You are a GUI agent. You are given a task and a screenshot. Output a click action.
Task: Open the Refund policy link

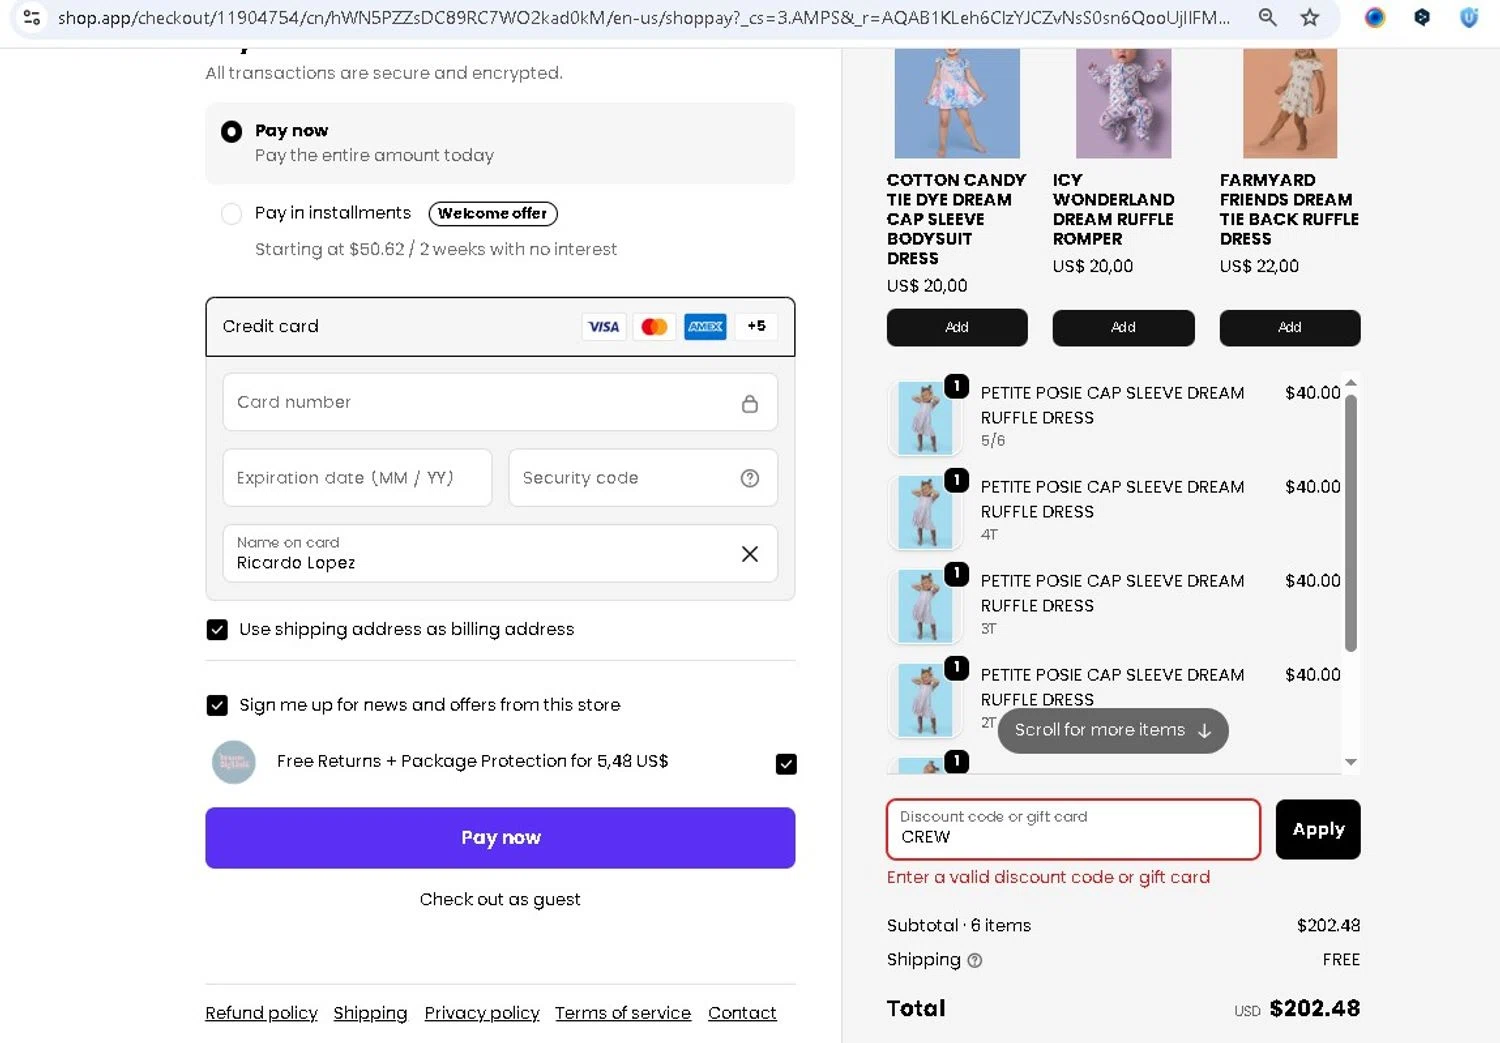pyautogui.click(x=261, y=1013)
